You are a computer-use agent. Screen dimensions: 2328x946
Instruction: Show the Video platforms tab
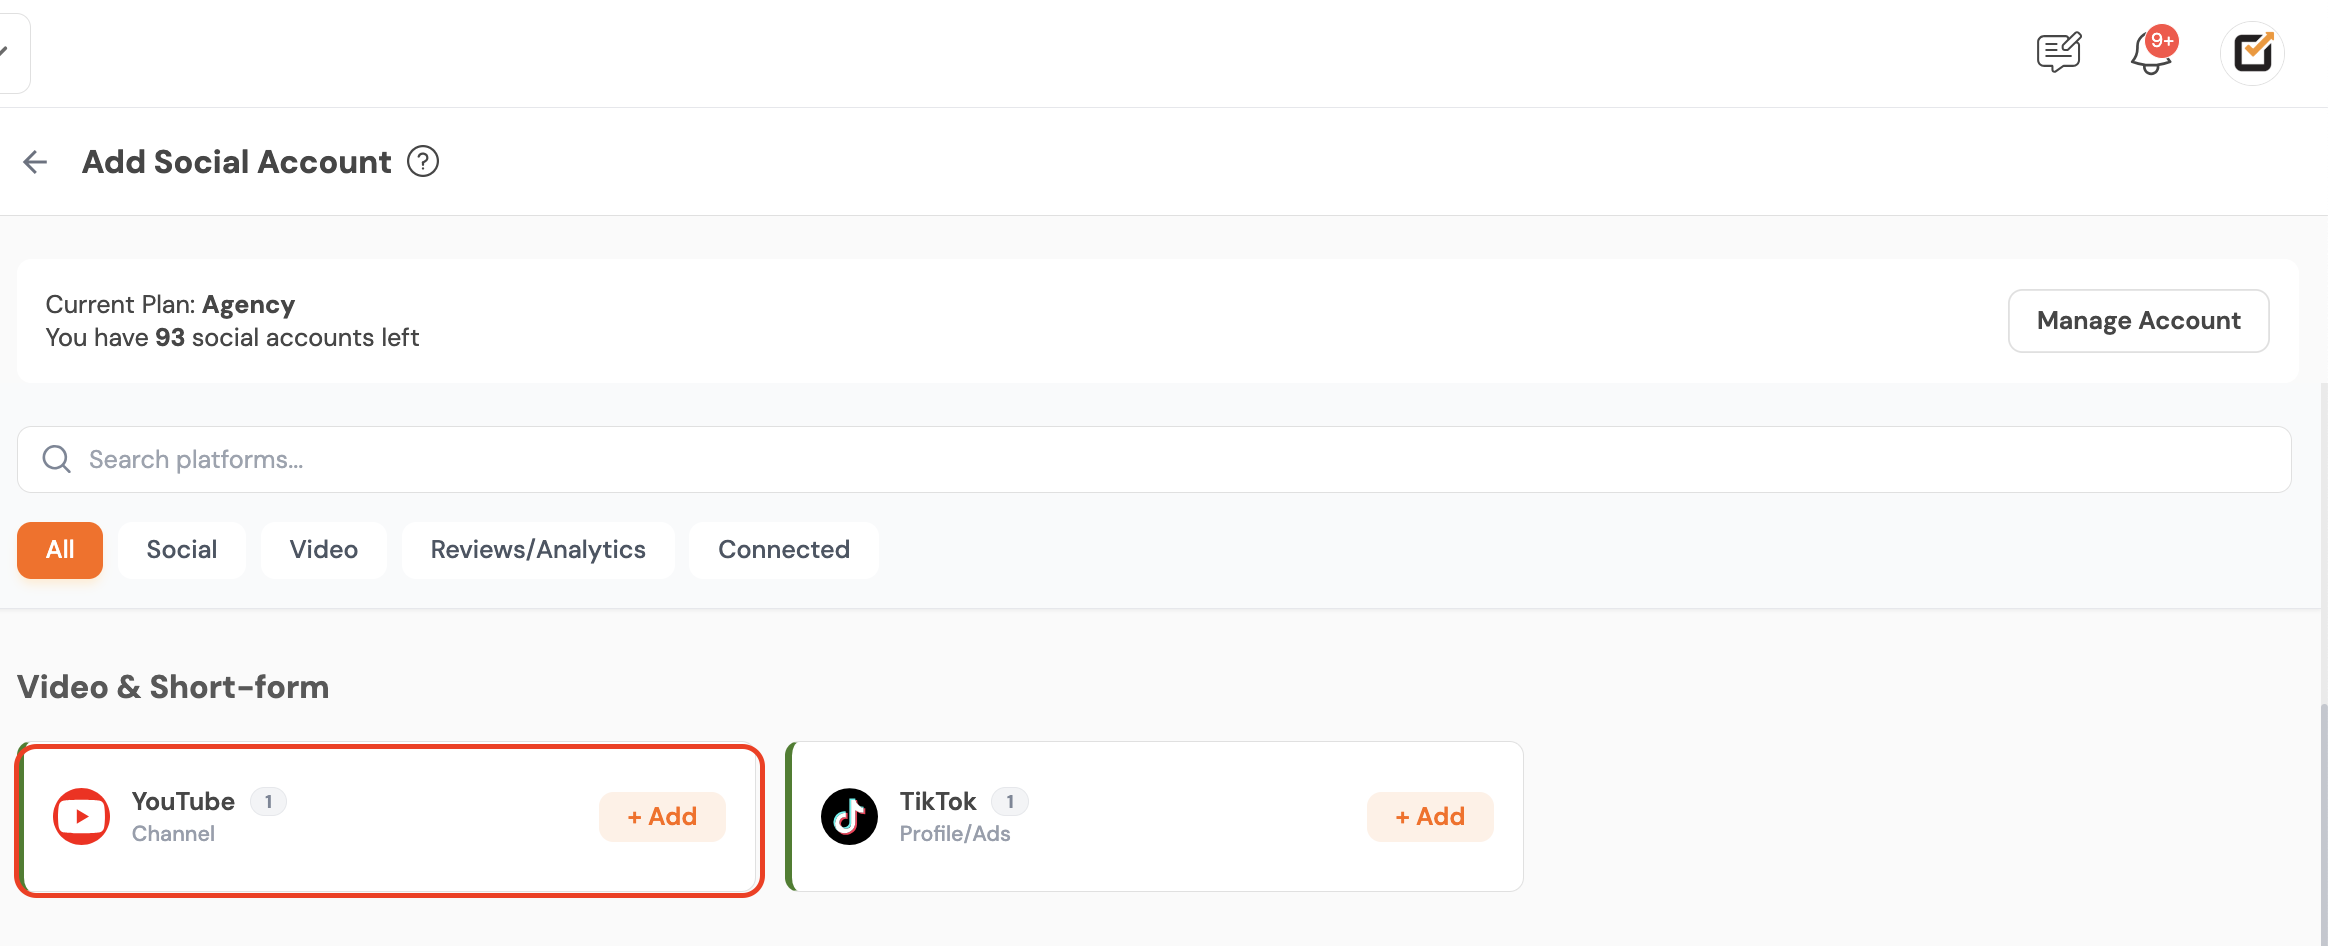(324, 550)
